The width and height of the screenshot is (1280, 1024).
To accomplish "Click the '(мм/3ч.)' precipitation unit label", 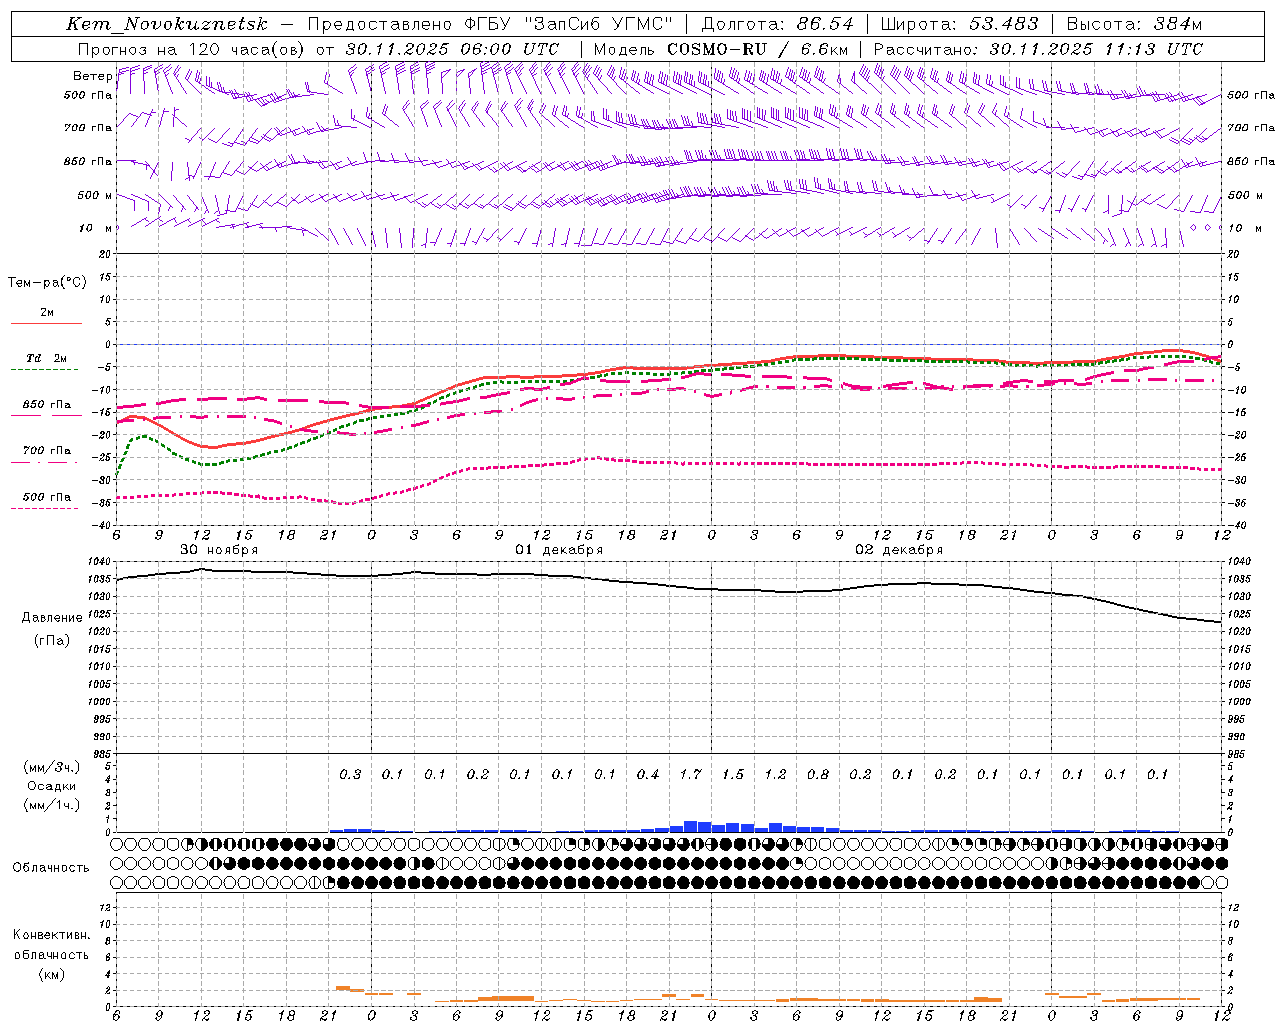I will coord(52,768).
